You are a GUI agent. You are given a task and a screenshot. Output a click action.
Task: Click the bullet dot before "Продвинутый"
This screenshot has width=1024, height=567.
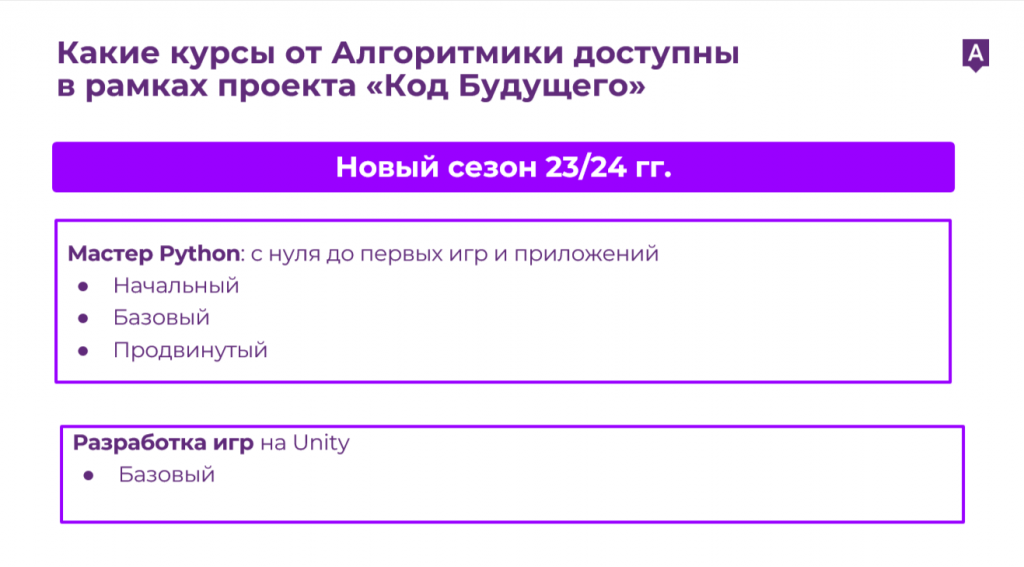(84, 351)
